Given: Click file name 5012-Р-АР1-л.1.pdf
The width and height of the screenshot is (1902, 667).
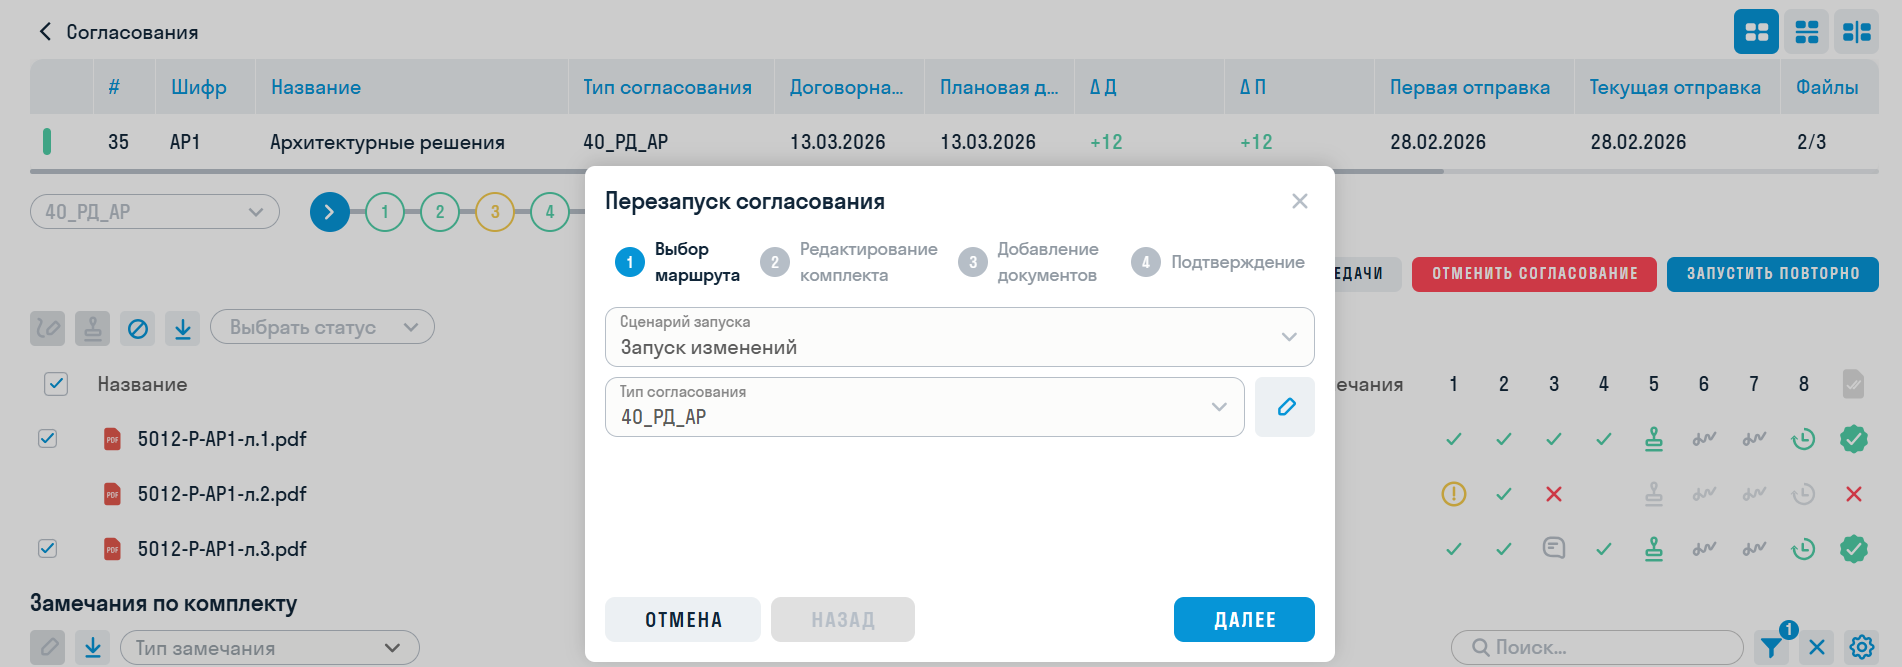Looking at the screenshot, I should 222,439.
